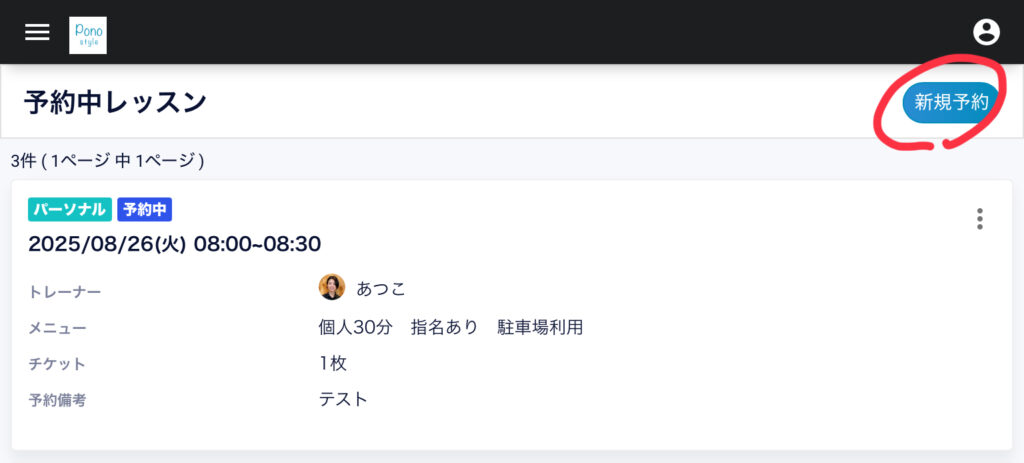Click the Pono style logo

tap(88, 34)
